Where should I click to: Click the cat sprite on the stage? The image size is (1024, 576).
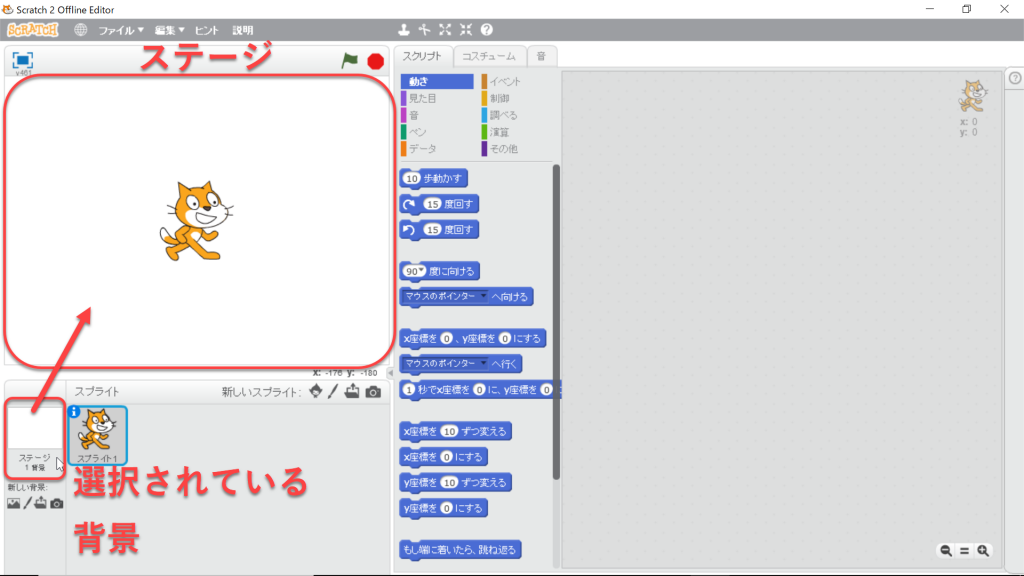coord(196,221)
